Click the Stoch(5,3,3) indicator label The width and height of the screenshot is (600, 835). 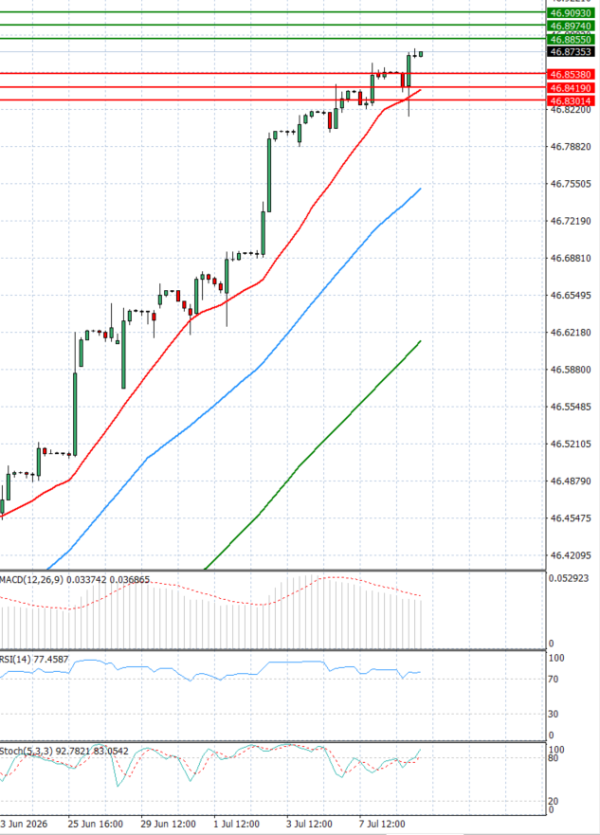tap(64, 751)
